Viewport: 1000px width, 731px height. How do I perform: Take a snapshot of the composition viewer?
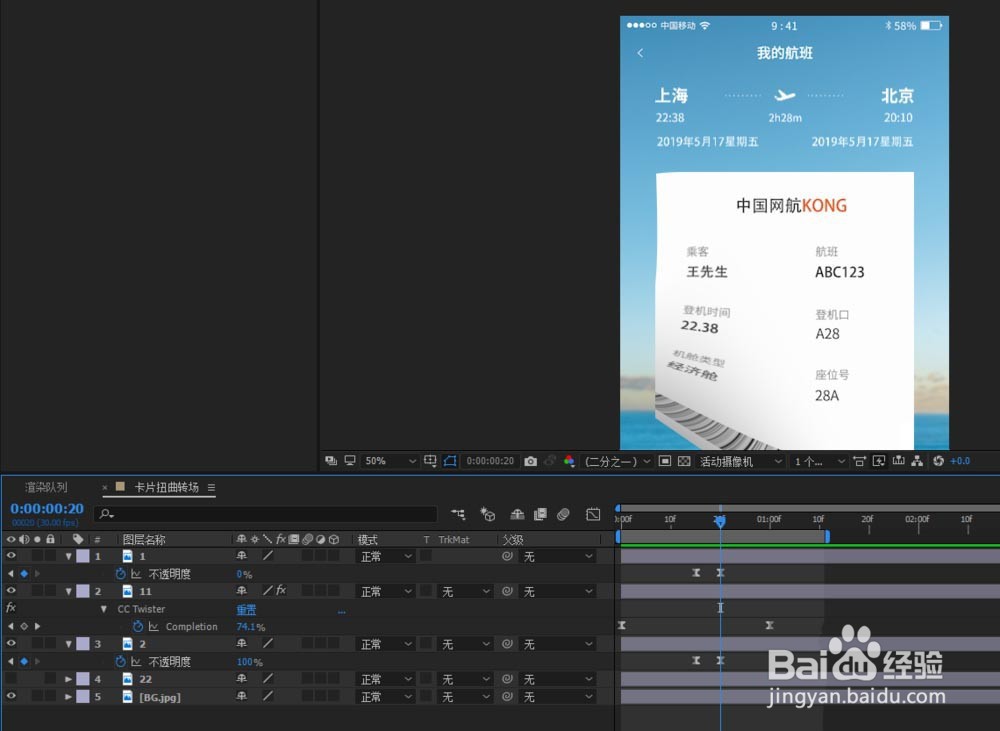[x=531, y=461]
